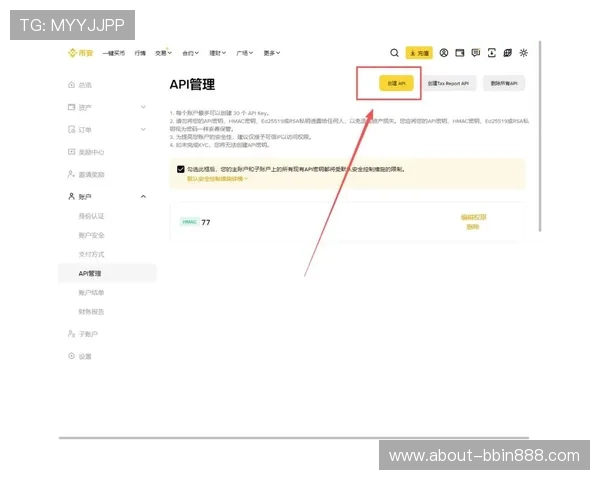Open 支付方式 payment methods
Viewport: 600px width, 480px height.
[91, 254]
